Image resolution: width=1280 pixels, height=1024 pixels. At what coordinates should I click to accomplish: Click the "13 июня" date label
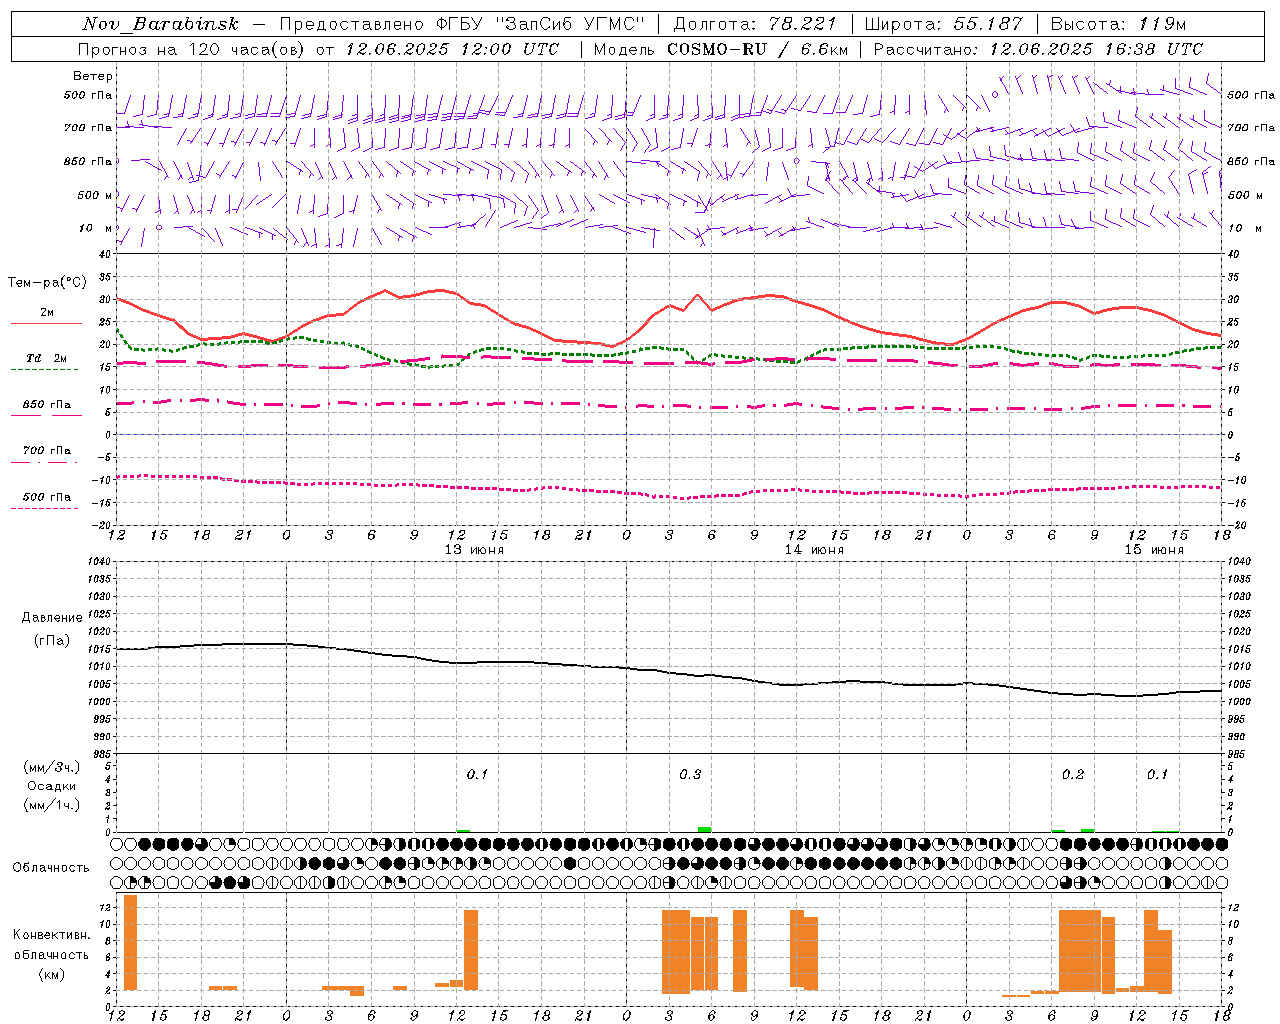(x=474, y=550)
